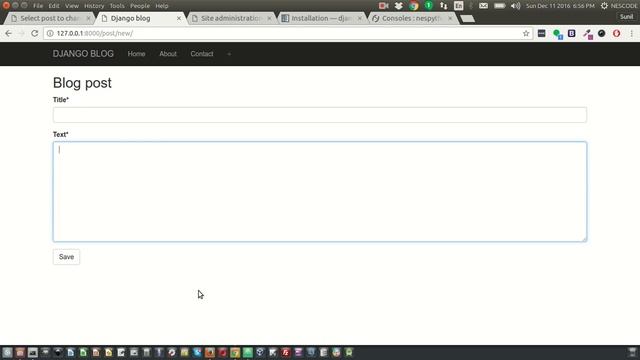Switch to the 'Installation — django' tab
The height and width of the screenshot is (360, 640).
click(322, 18)
